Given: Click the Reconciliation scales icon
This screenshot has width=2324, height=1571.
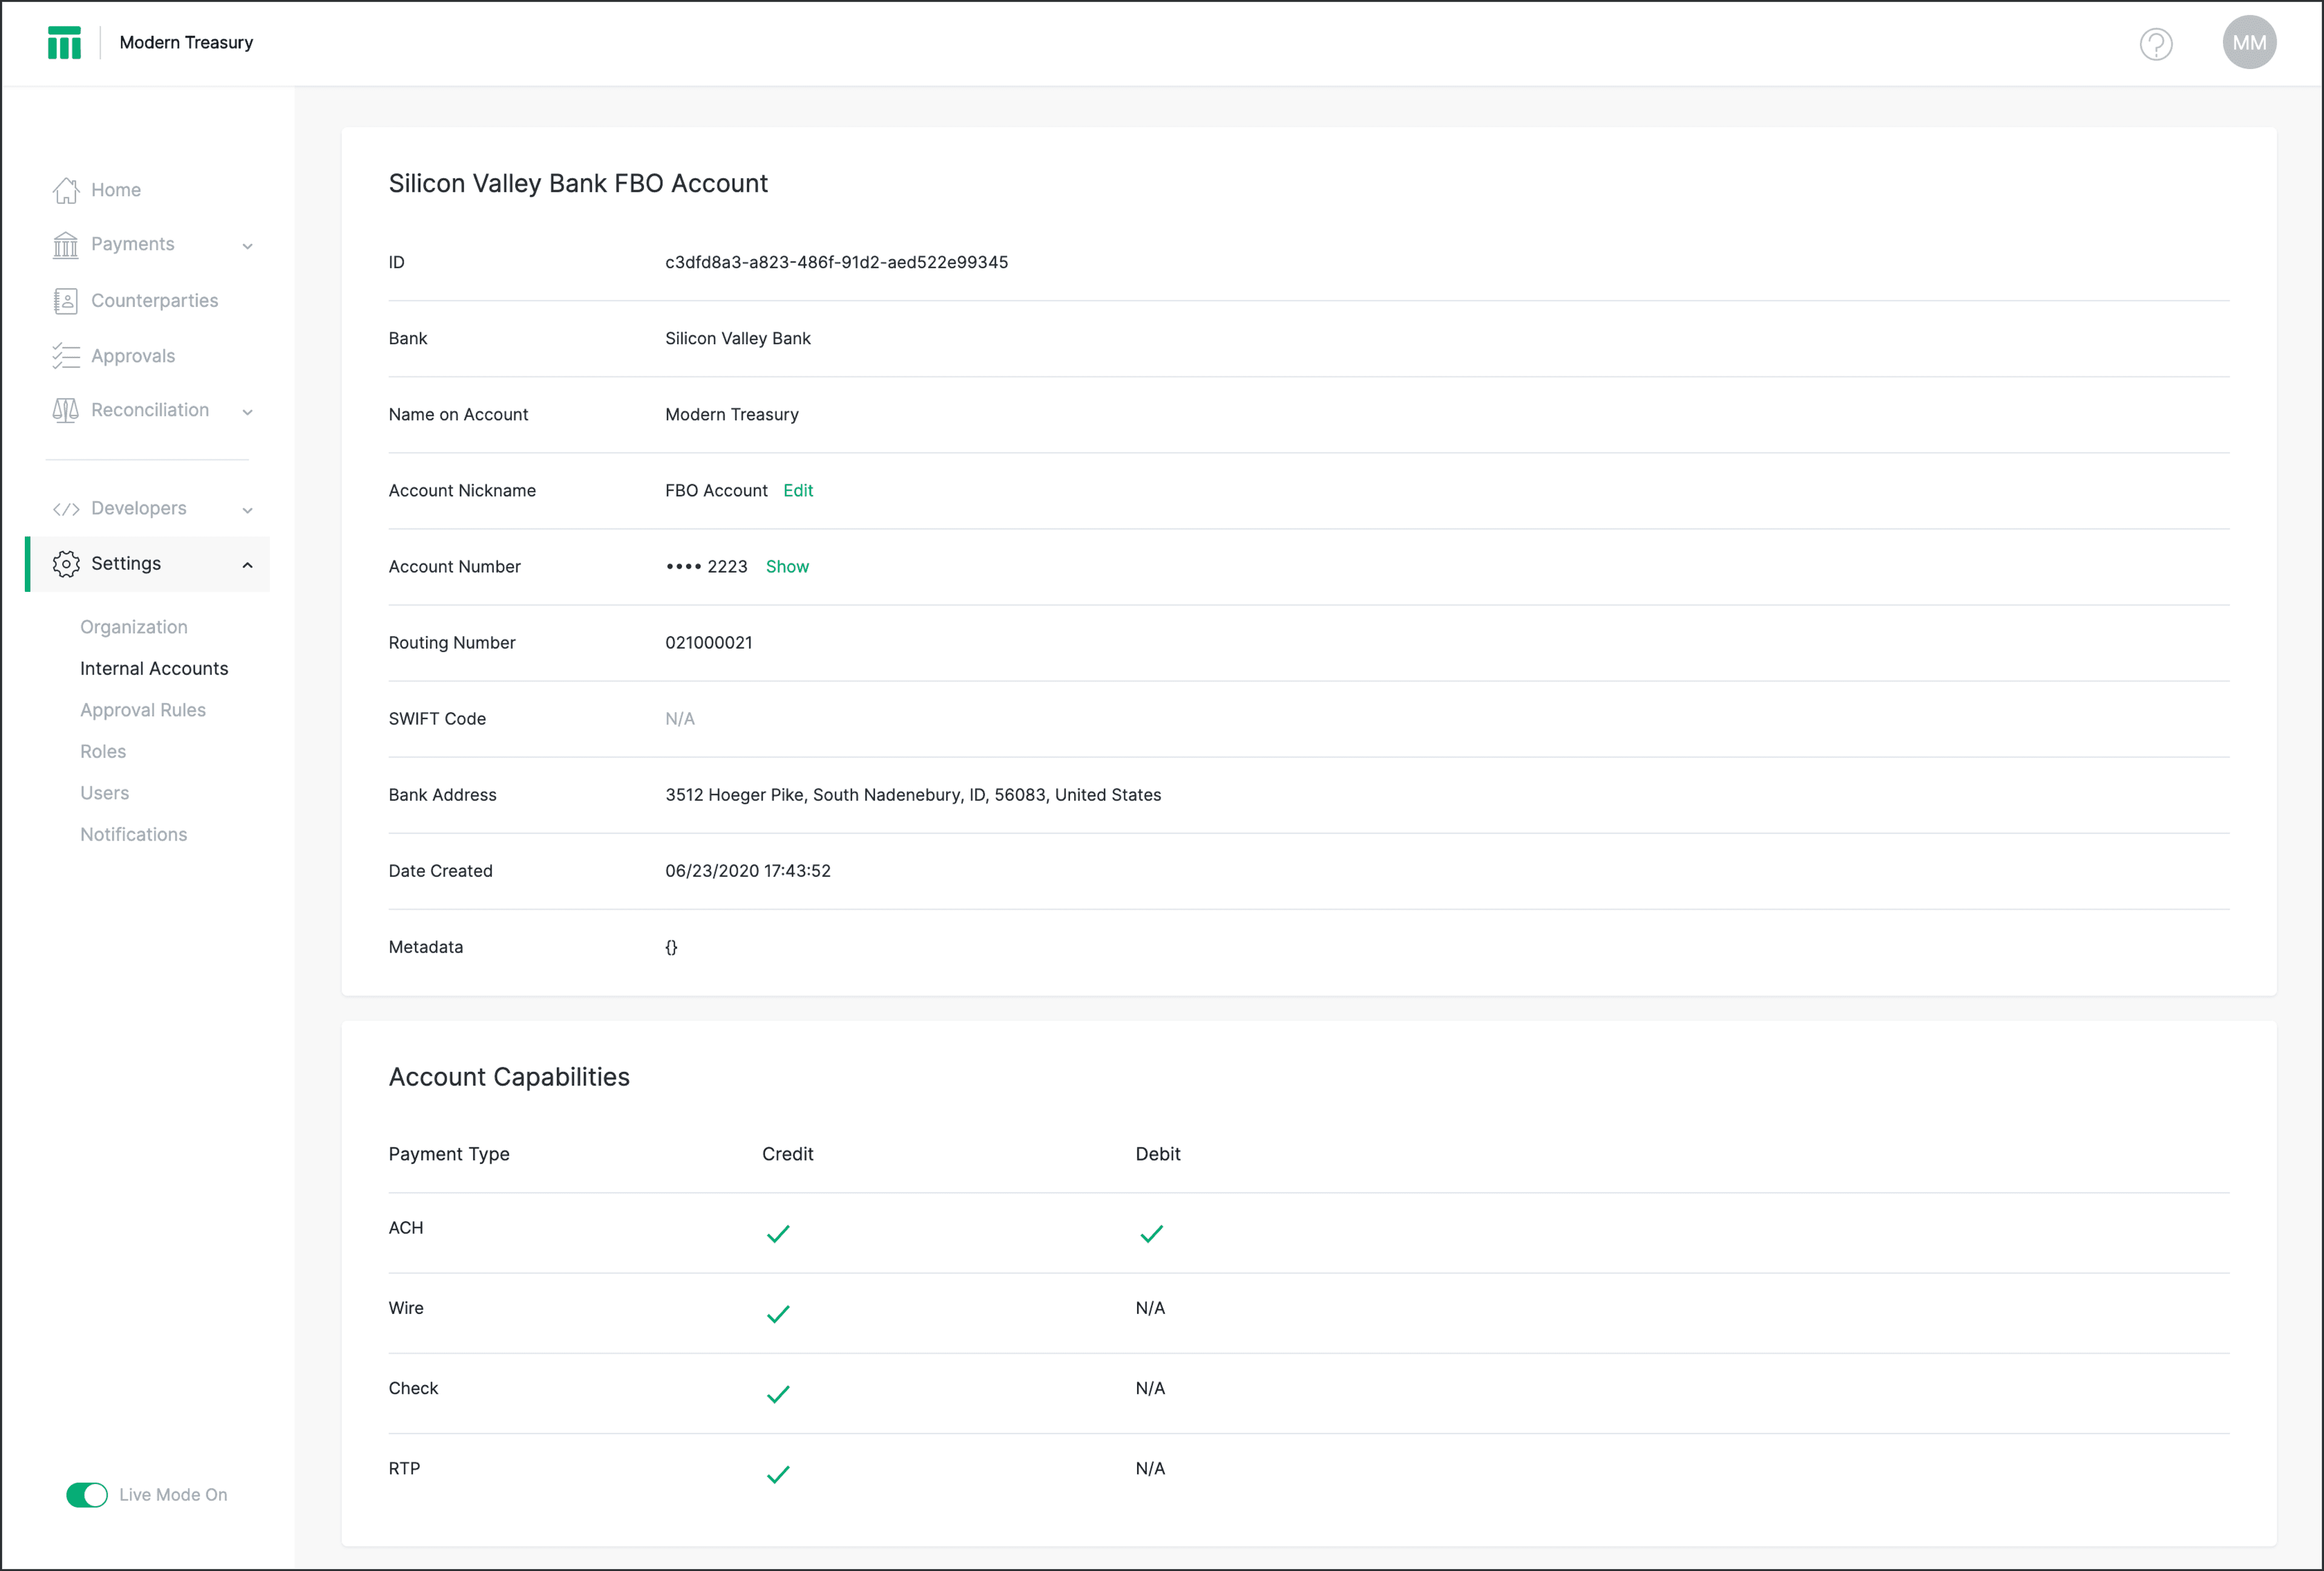Looking at the screenshot, I should (x=66, y=410).
